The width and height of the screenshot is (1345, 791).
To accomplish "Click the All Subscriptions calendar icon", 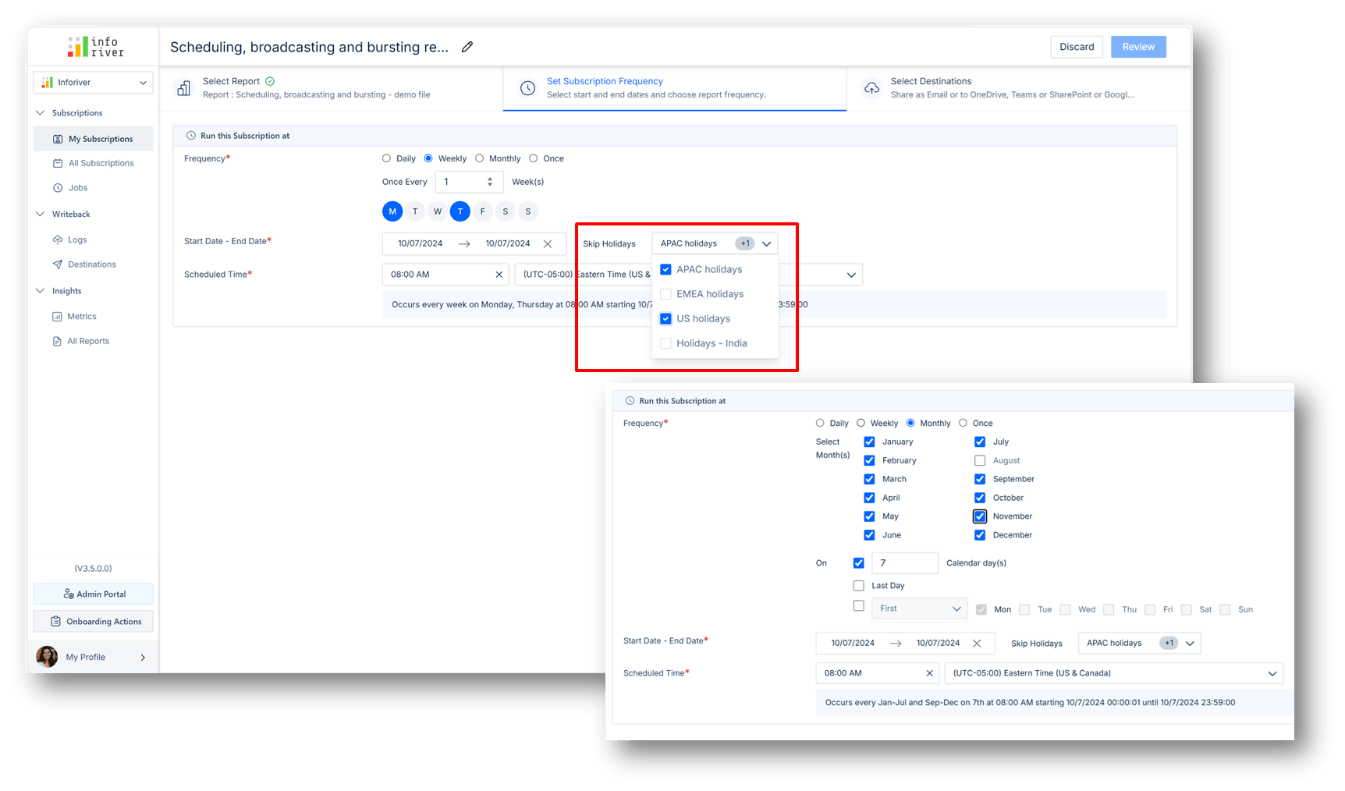I will pyautogui.click(x=57, y=163).
